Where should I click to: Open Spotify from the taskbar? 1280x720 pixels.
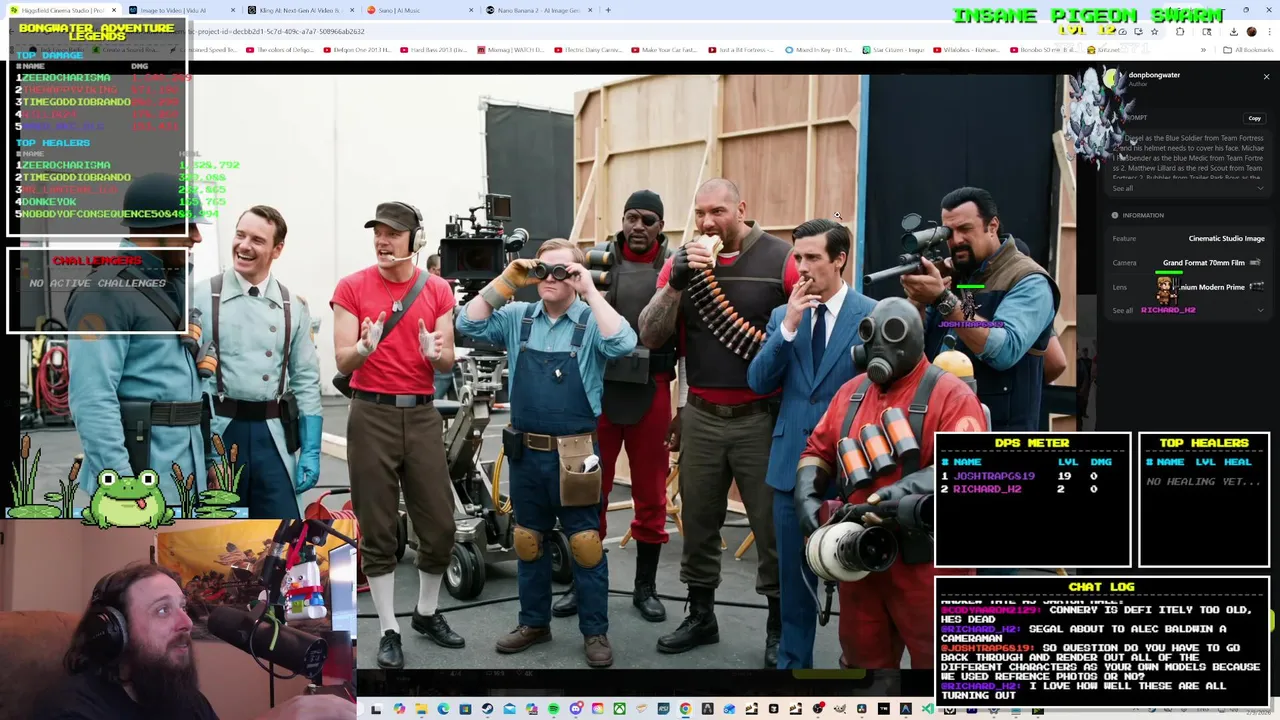click(x=553, y=710)
